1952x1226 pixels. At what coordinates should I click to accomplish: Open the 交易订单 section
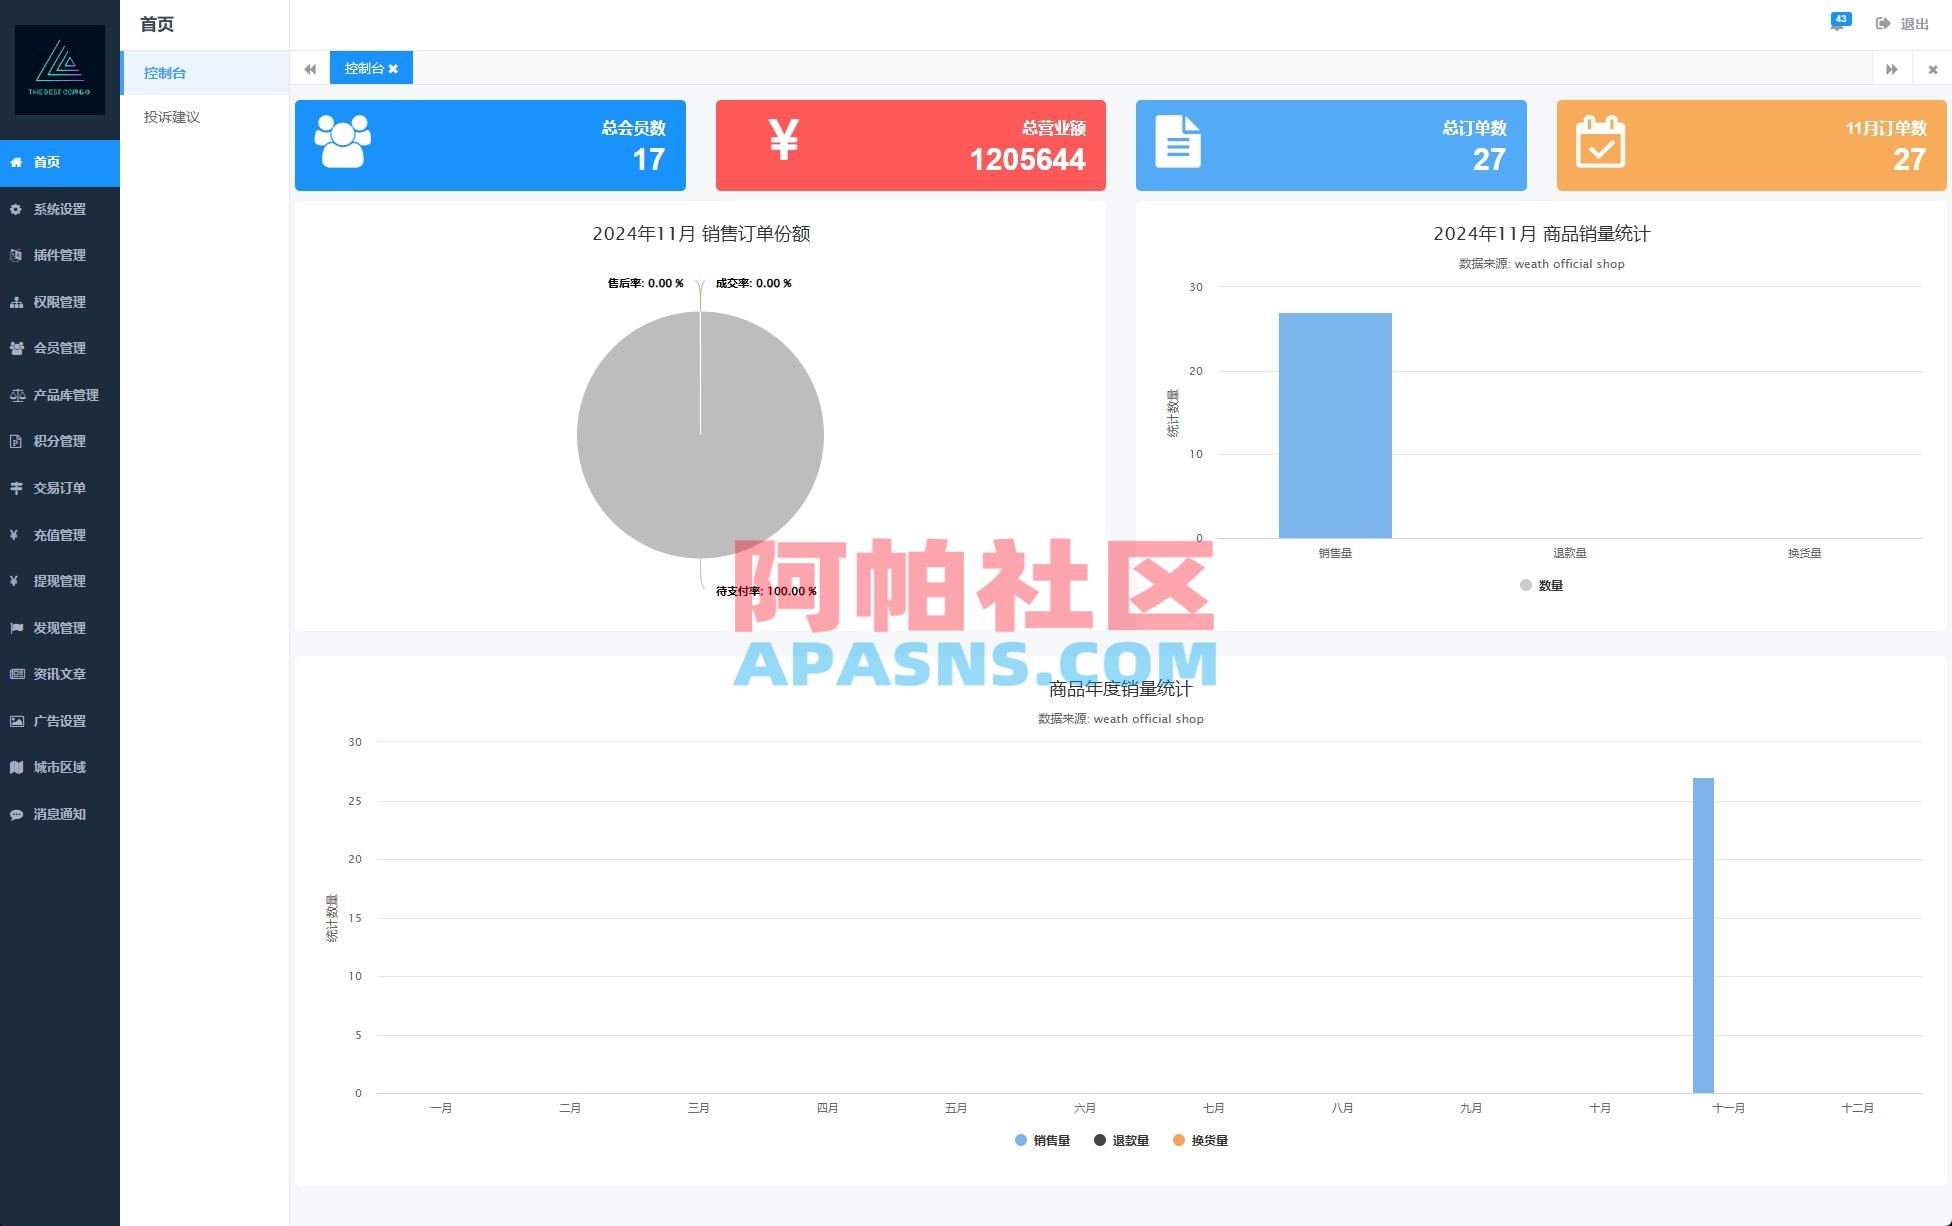pyautogui.click(x=15, y=488)
